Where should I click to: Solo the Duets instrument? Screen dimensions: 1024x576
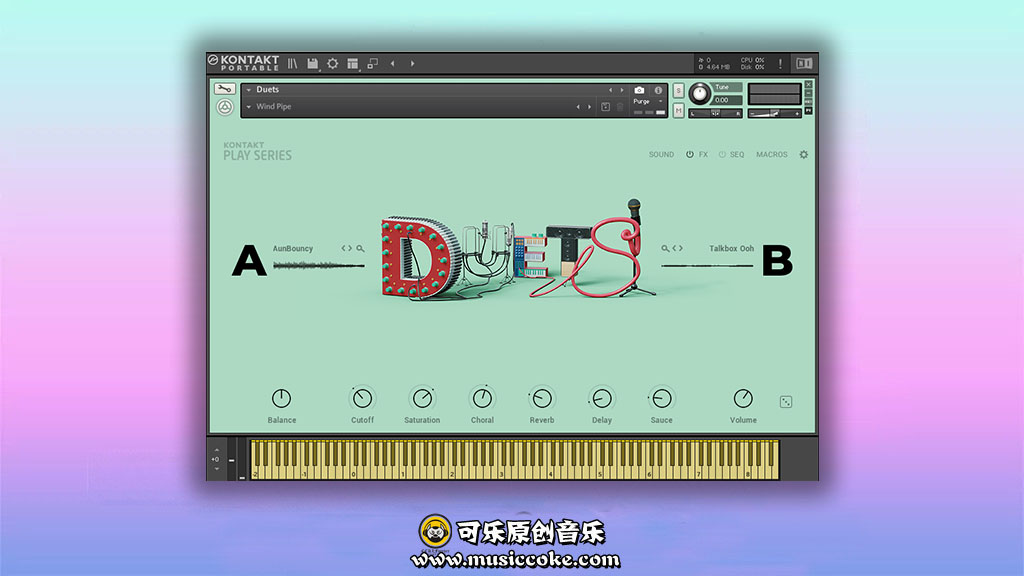(679, 91)
